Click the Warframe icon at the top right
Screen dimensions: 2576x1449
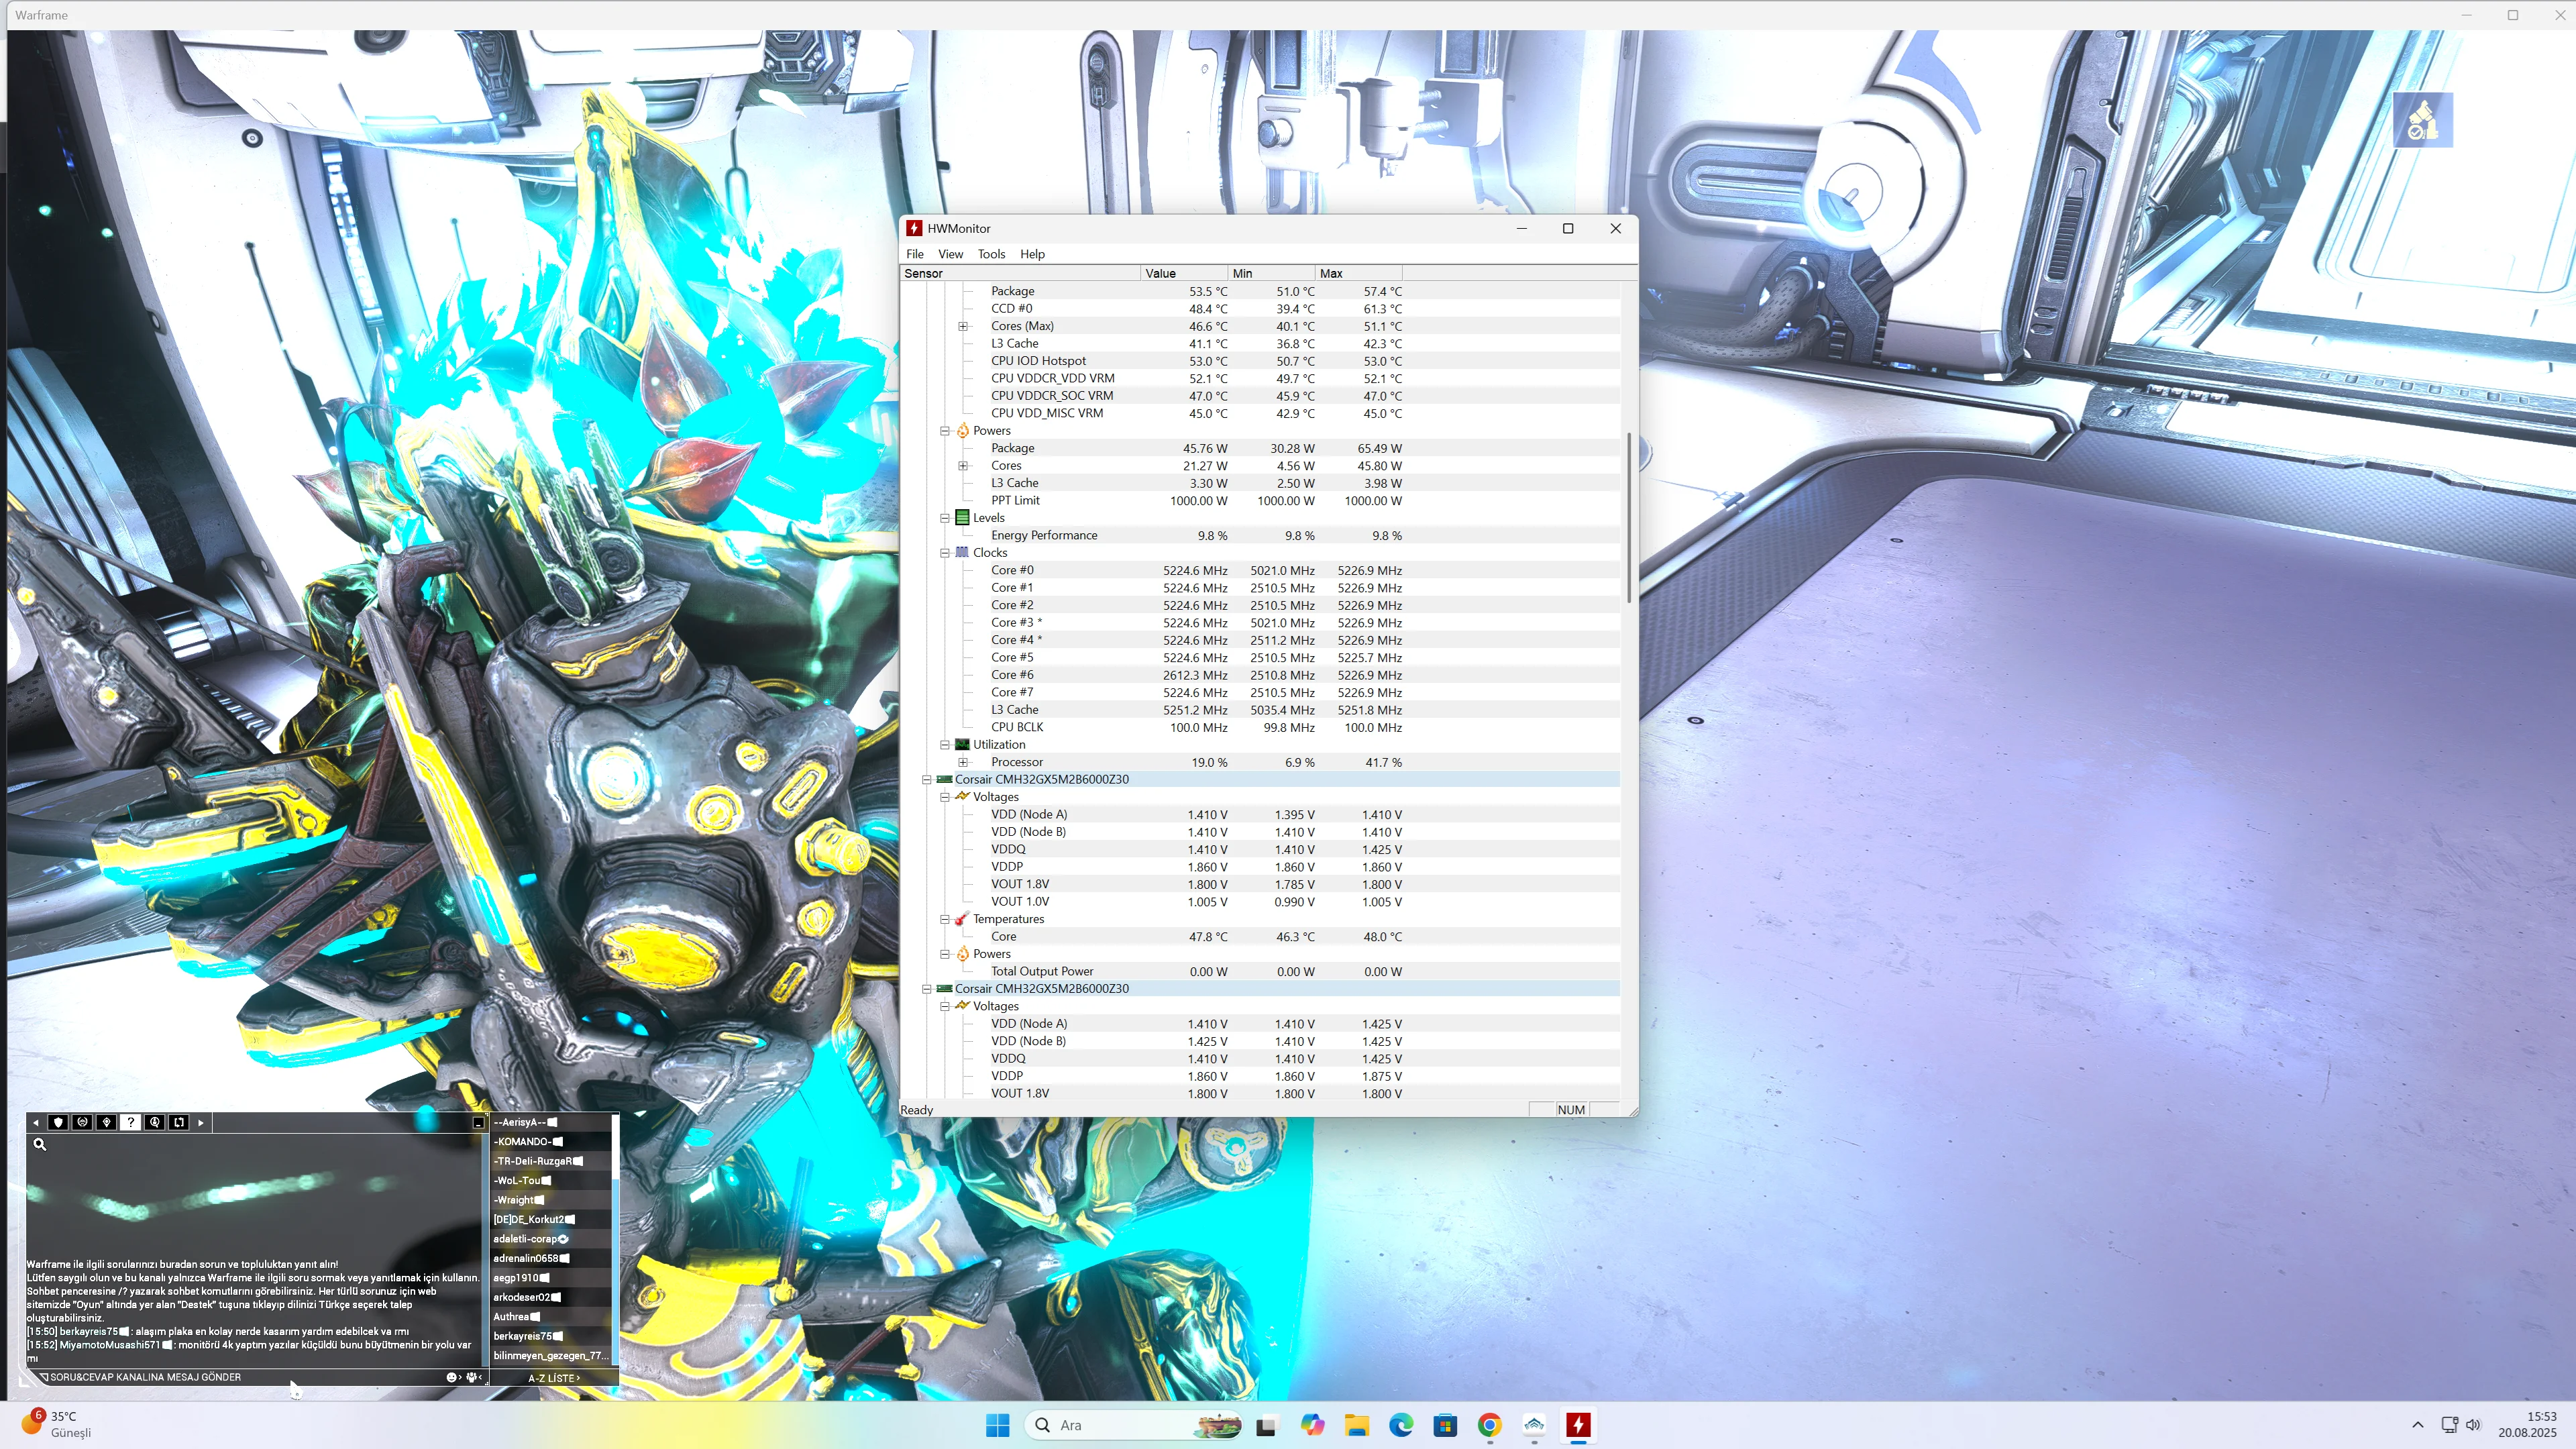tap(2422, 120)
